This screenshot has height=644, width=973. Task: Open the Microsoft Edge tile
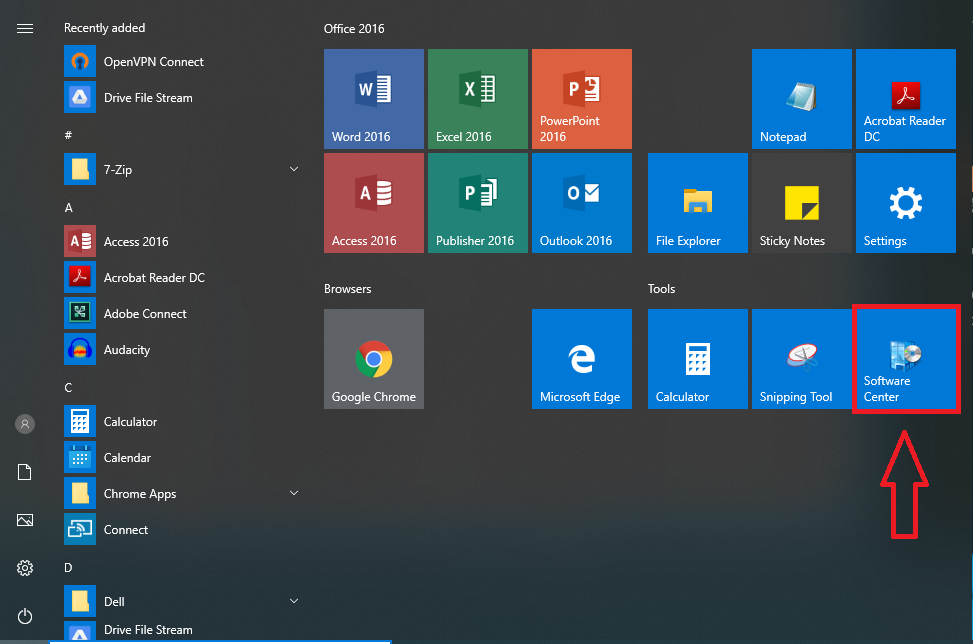(582, 359)
